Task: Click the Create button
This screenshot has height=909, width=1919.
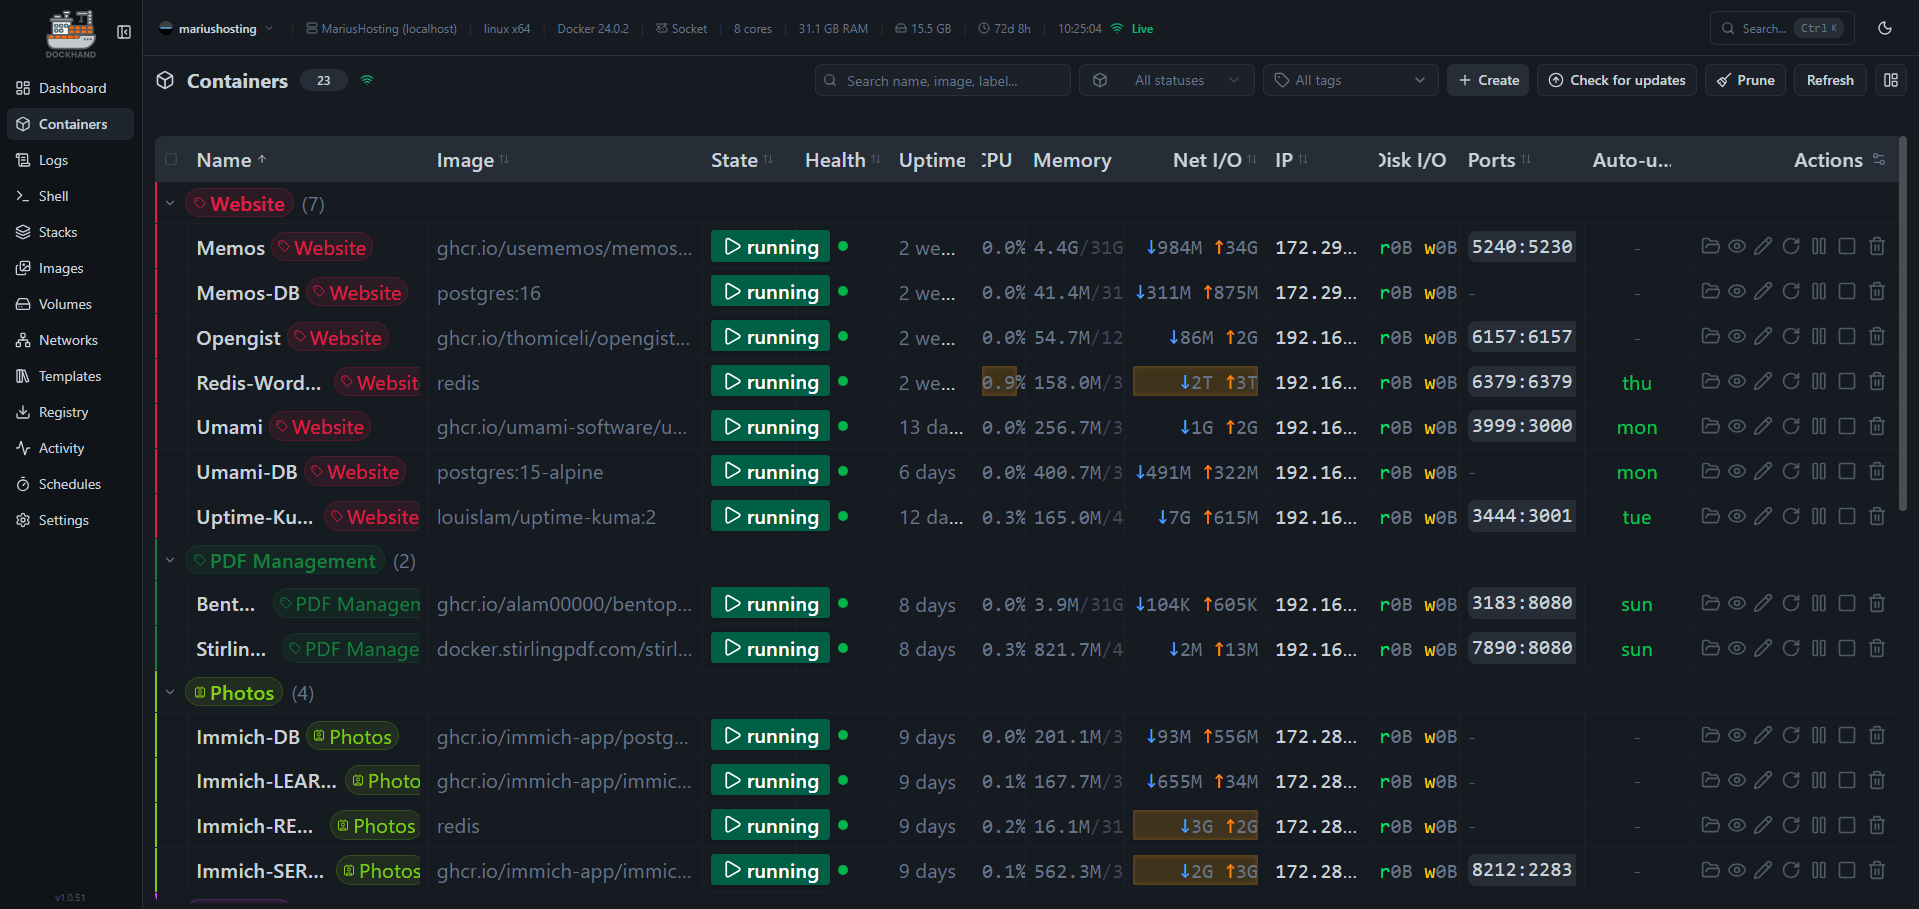Action: [x=1488, y=80]
